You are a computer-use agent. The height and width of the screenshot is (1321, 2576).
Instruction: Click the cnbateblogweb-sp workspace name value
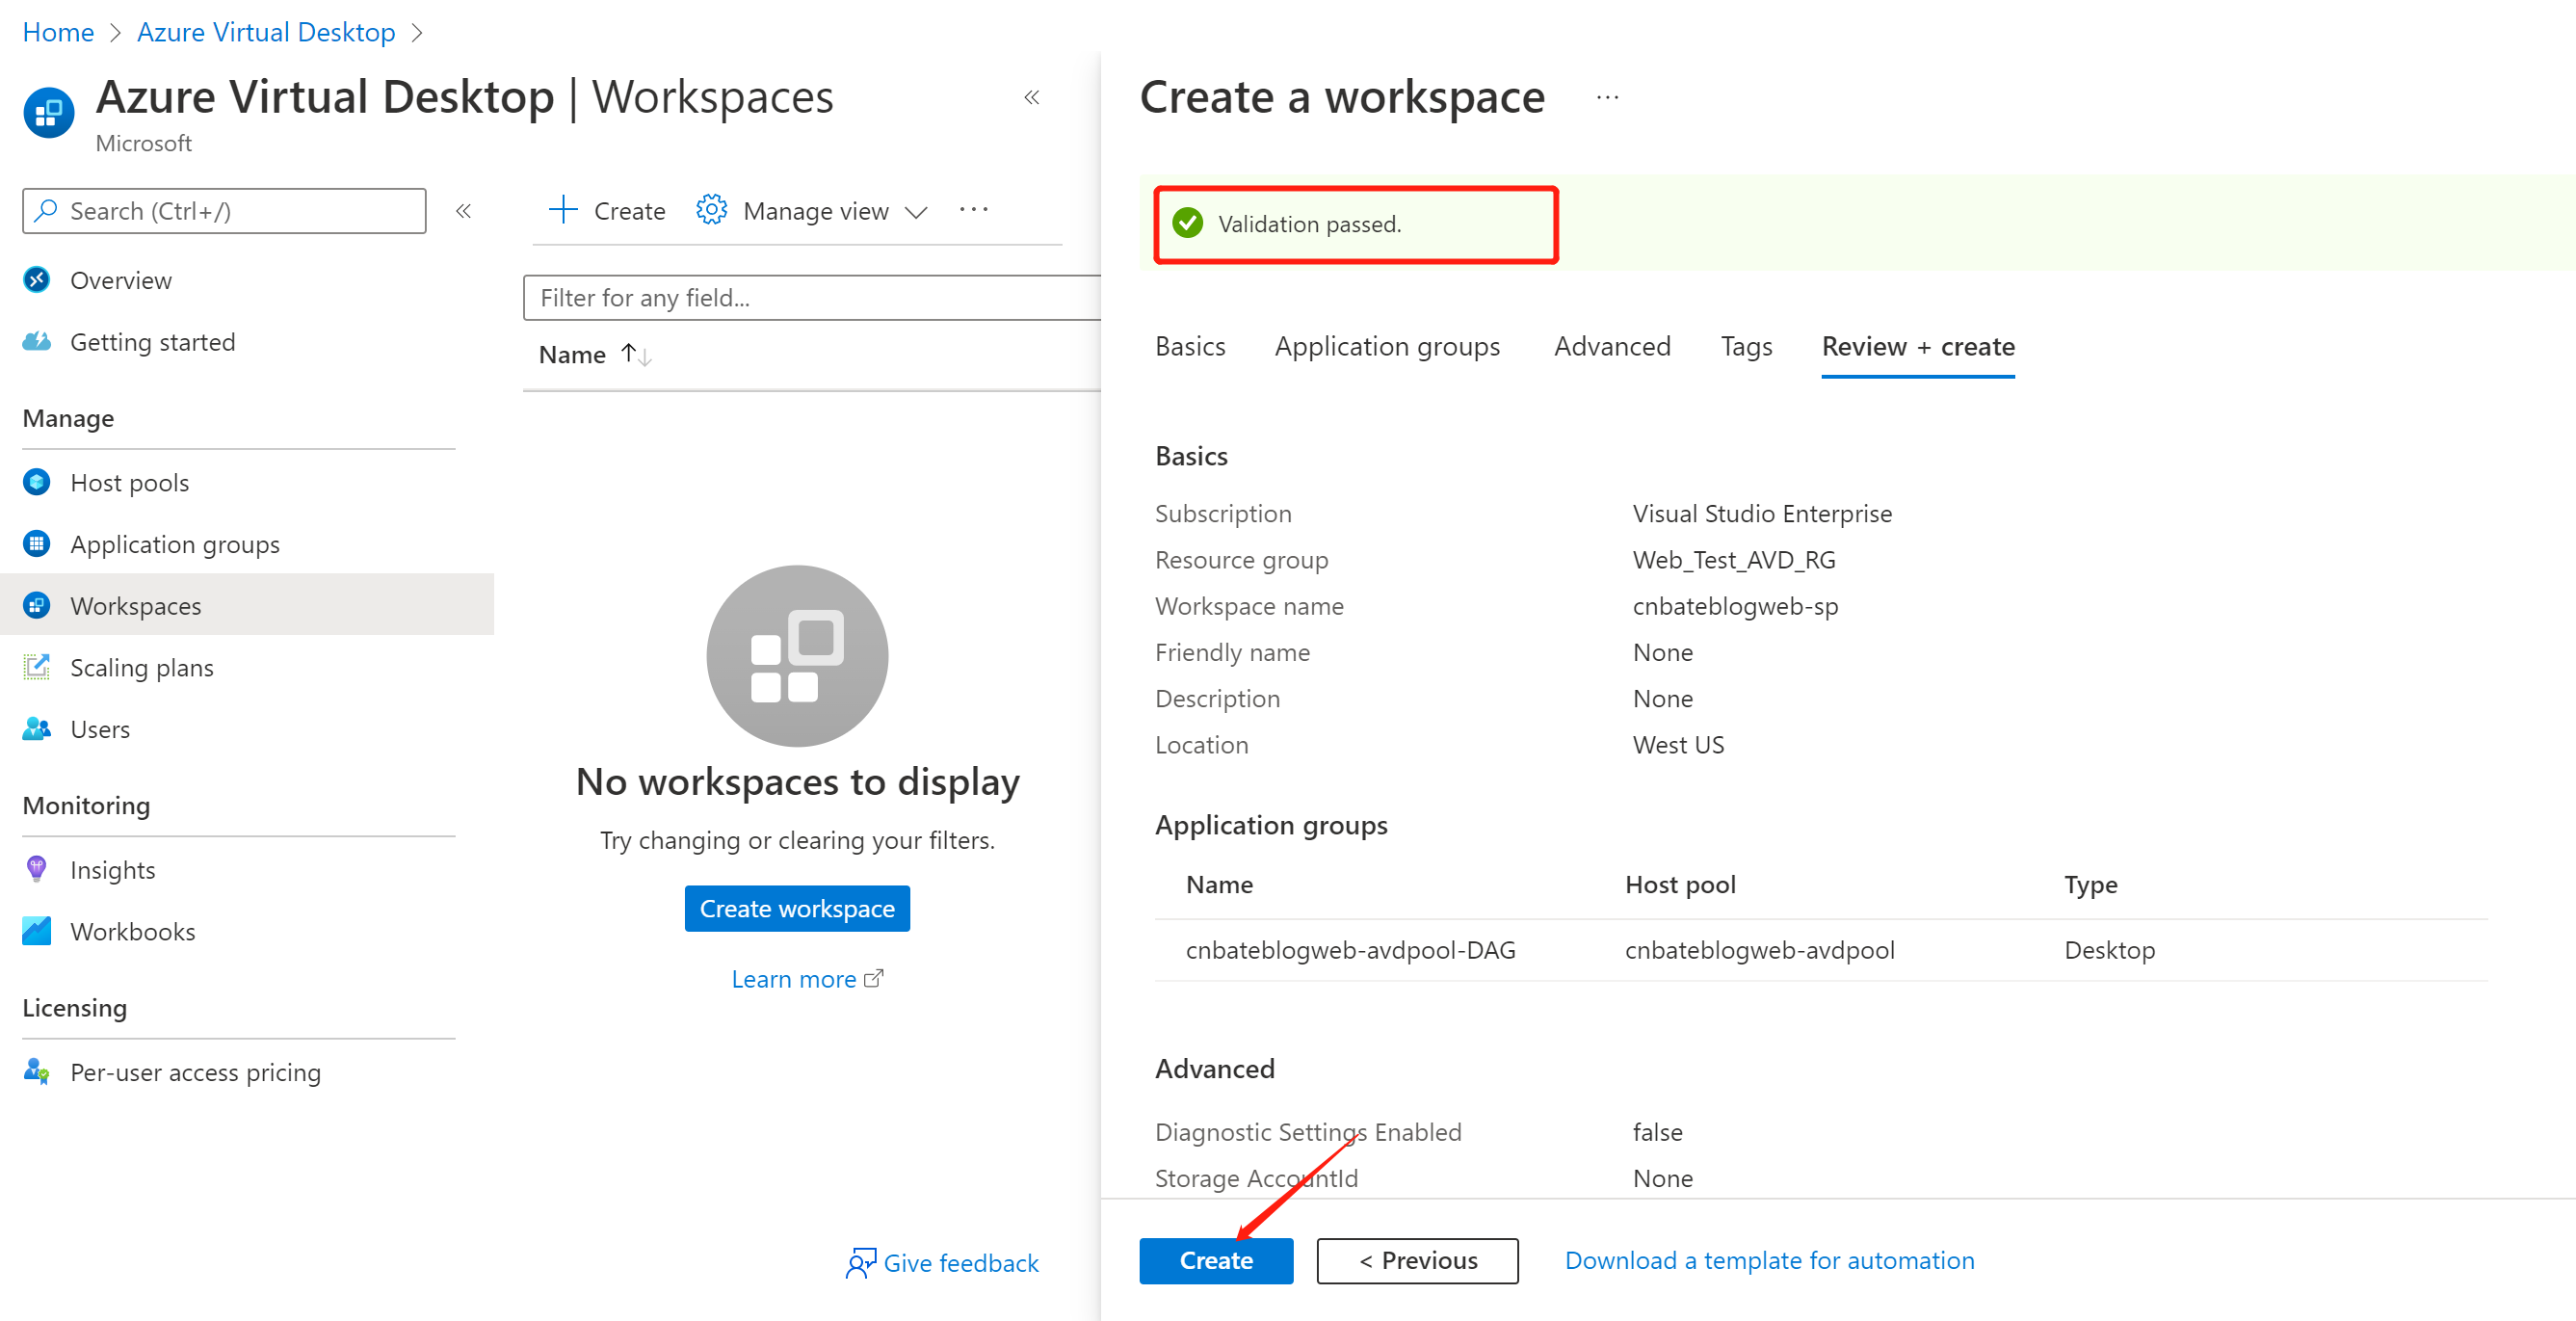click(x=1735, y=605)
